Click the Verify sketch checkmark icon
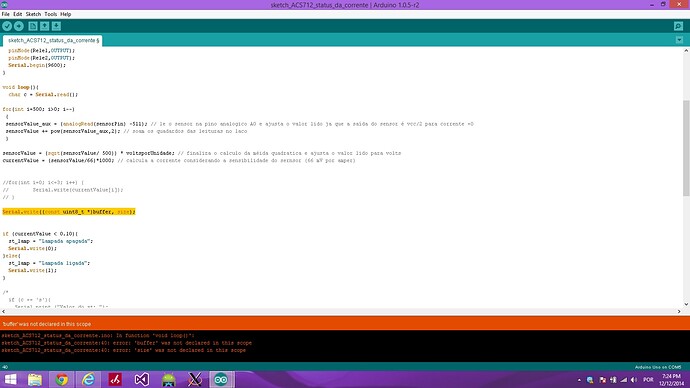Screen dimensions: 690x388 pyautogui.click(x=7, y=26)
